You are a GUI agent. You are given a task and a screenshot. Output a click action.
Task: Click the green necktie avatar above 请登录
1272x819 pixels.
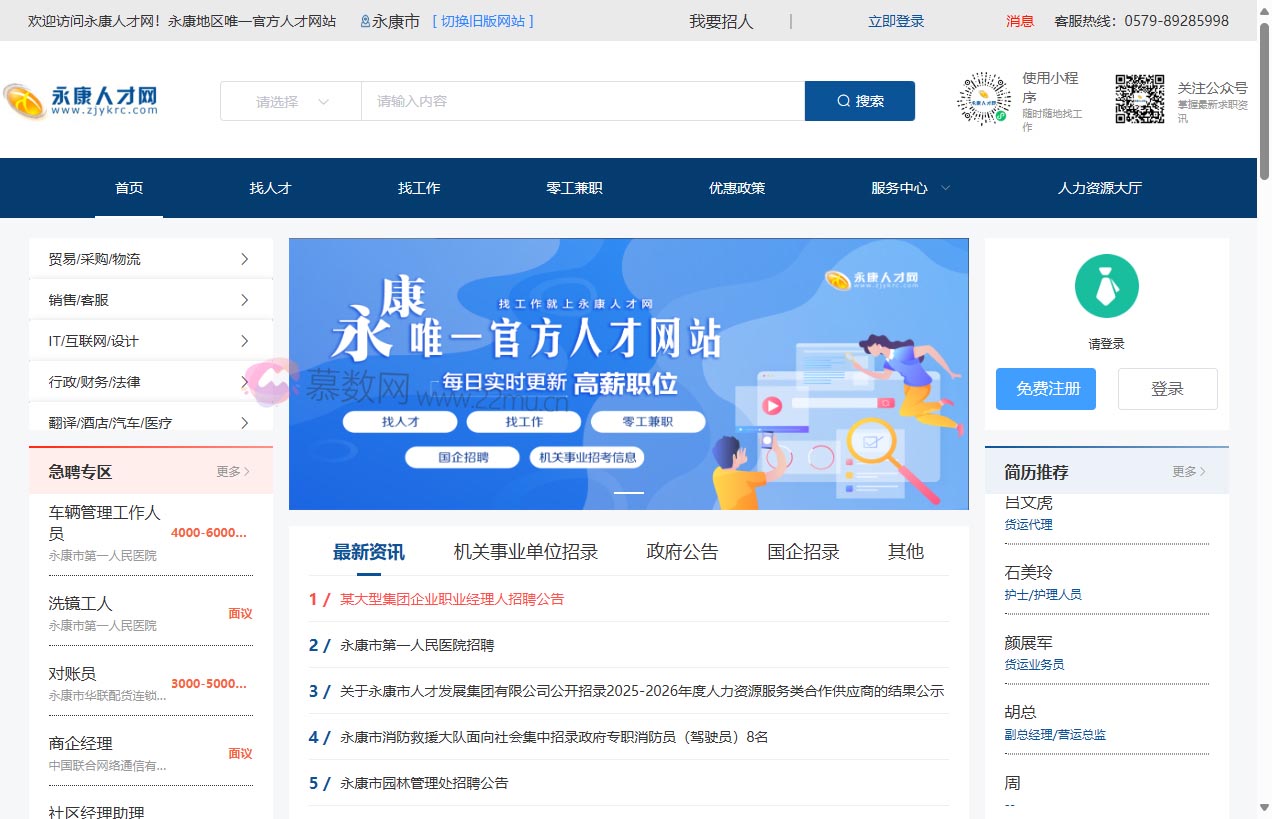pyautogui.click(x=1107, y=286)
